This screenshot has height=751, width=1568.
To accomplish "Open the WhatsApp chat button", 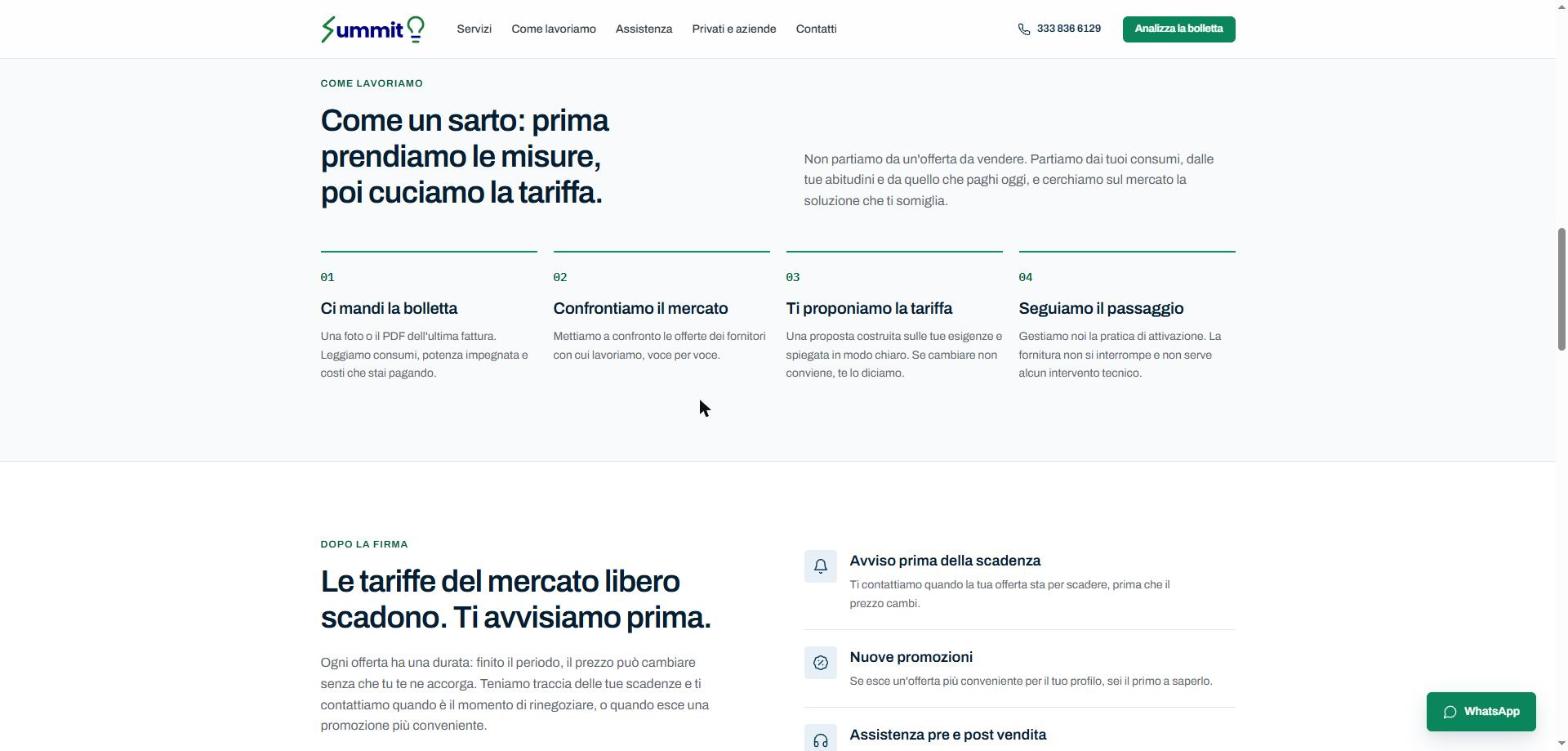I will pyautogui.click(x=1481, y=712).
